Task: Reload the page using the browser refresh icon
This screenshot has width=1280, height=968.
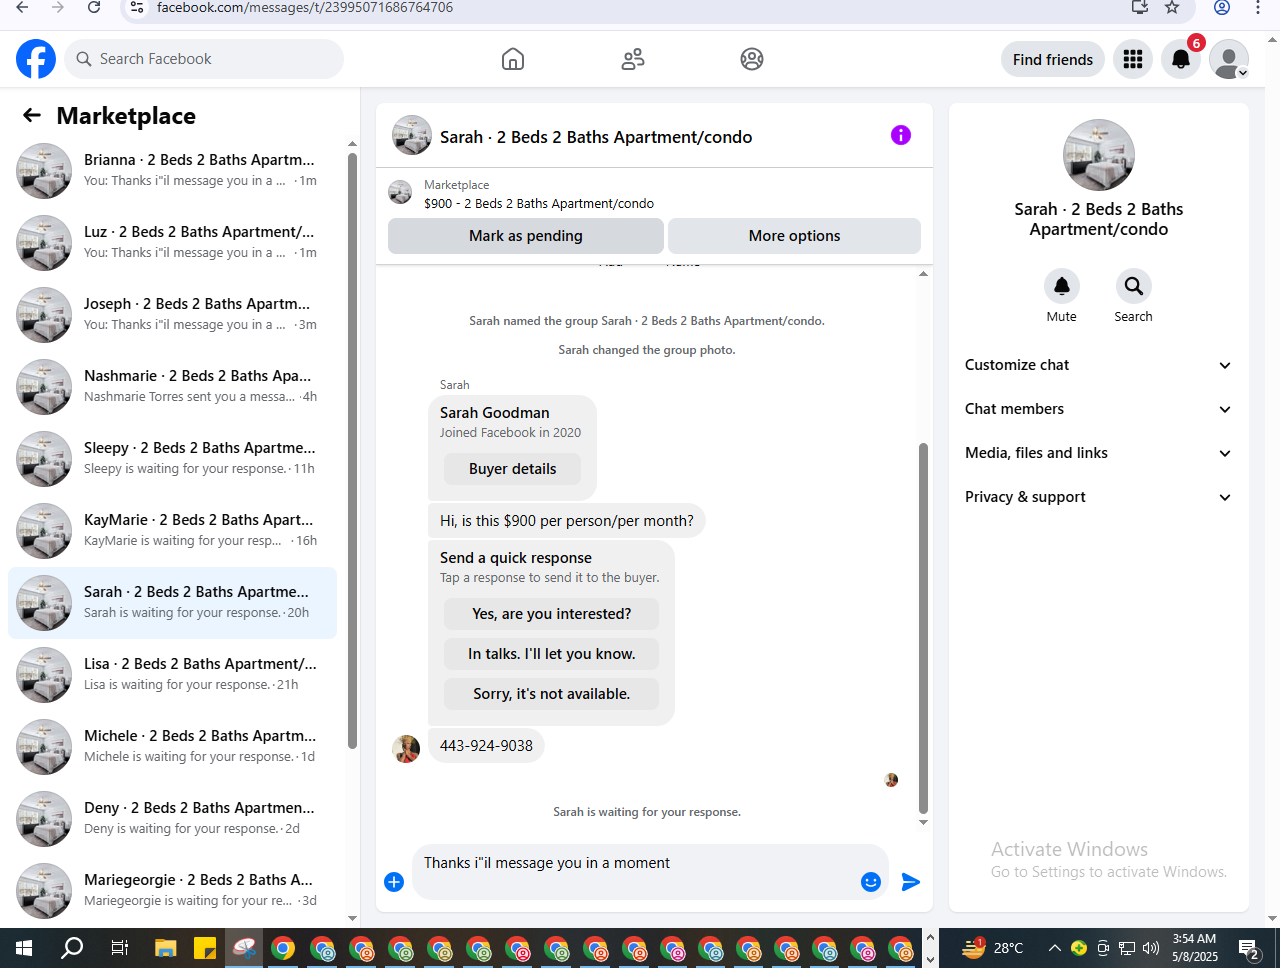Action: pos(94,7)
